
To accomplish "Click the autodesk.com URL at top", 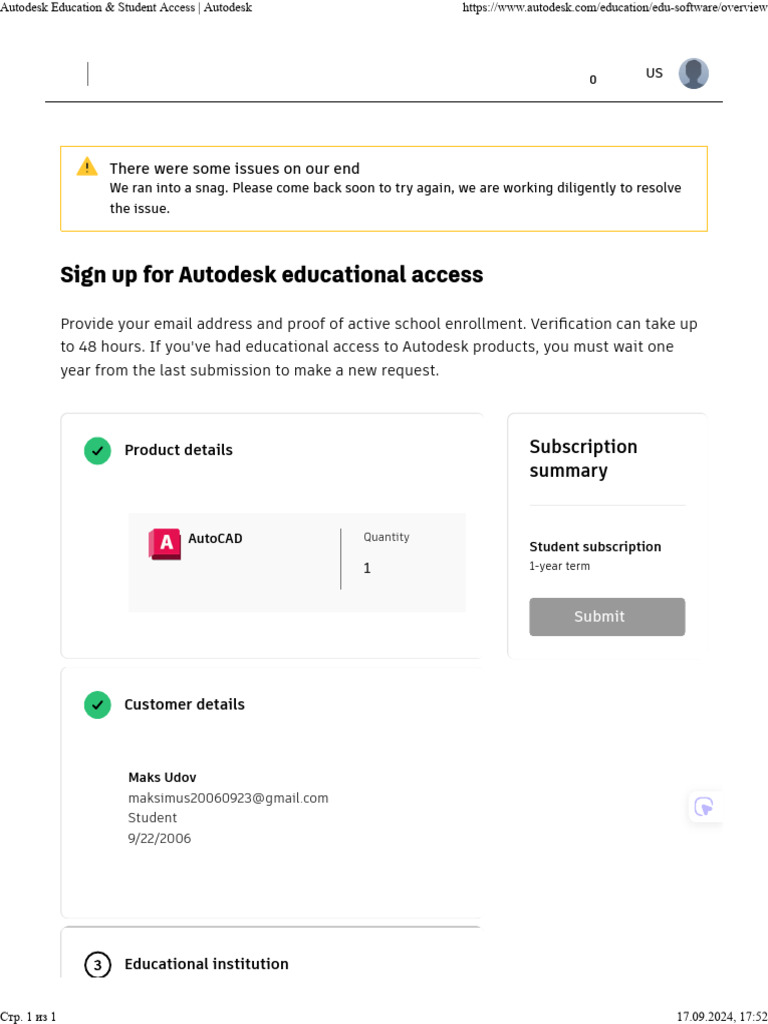I will pyautogui.click(x=613, y=7).
